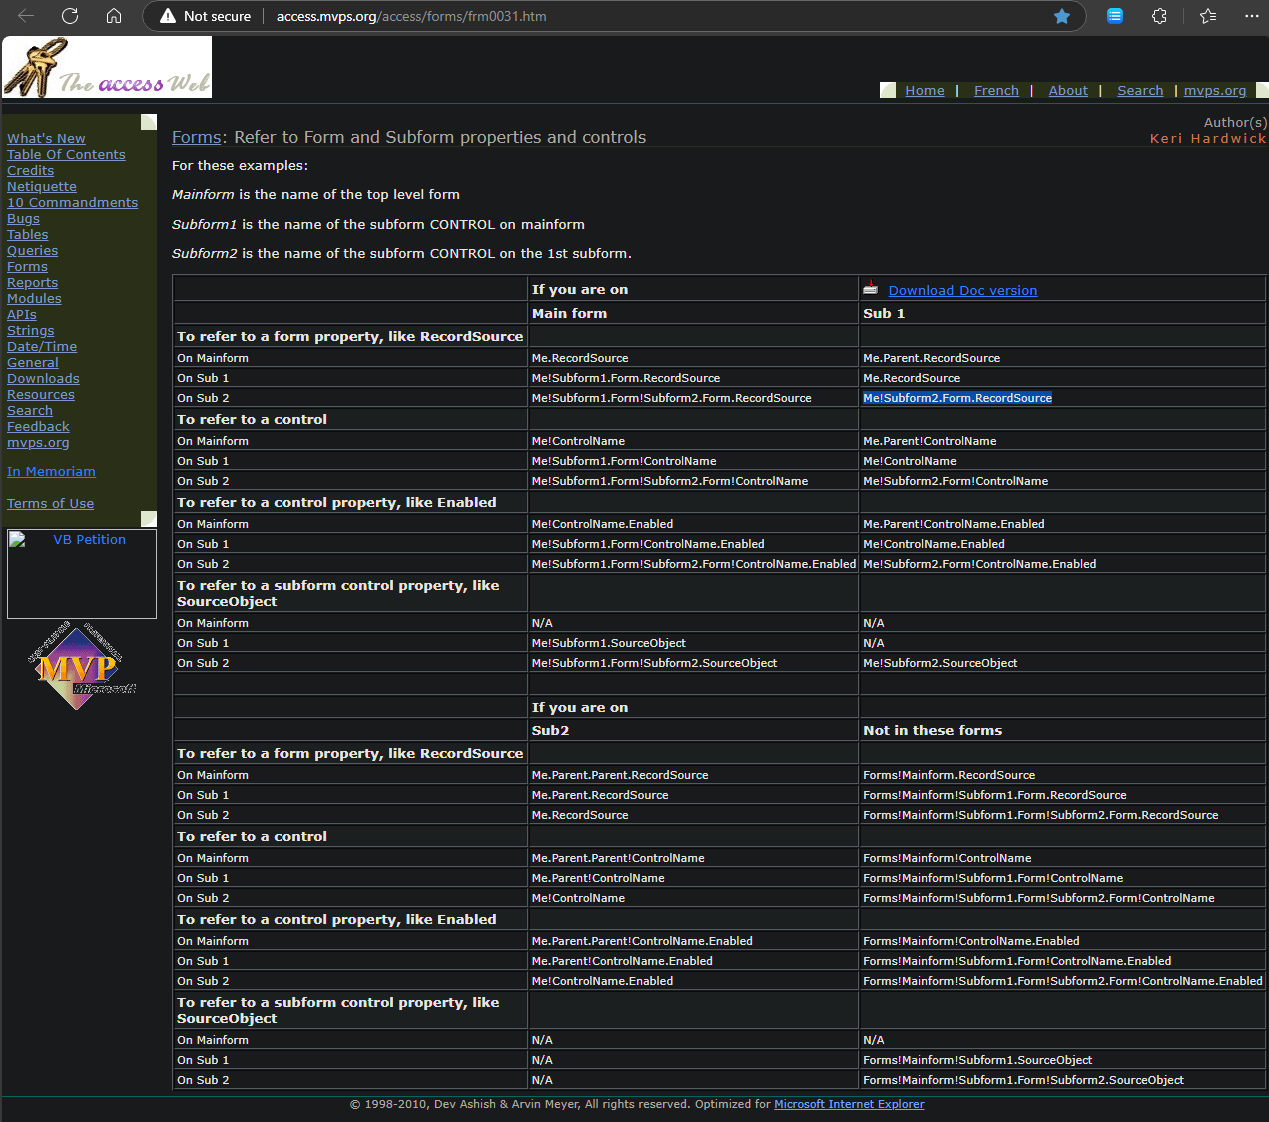Open mvps.org in the sidebar list
1269x1122 pixels.
tap(38, 442)
